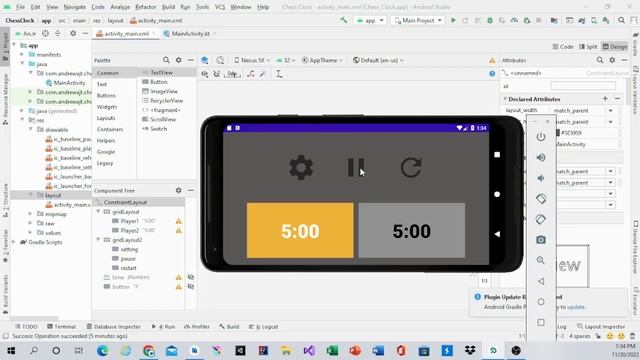Open Attributes panel settings gear

coord(612,60)
